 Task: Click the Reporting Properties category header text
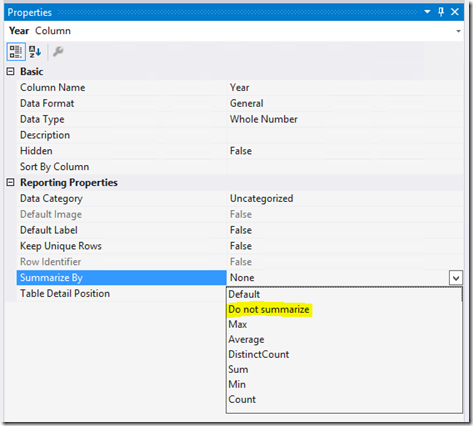tap(69, 183)
